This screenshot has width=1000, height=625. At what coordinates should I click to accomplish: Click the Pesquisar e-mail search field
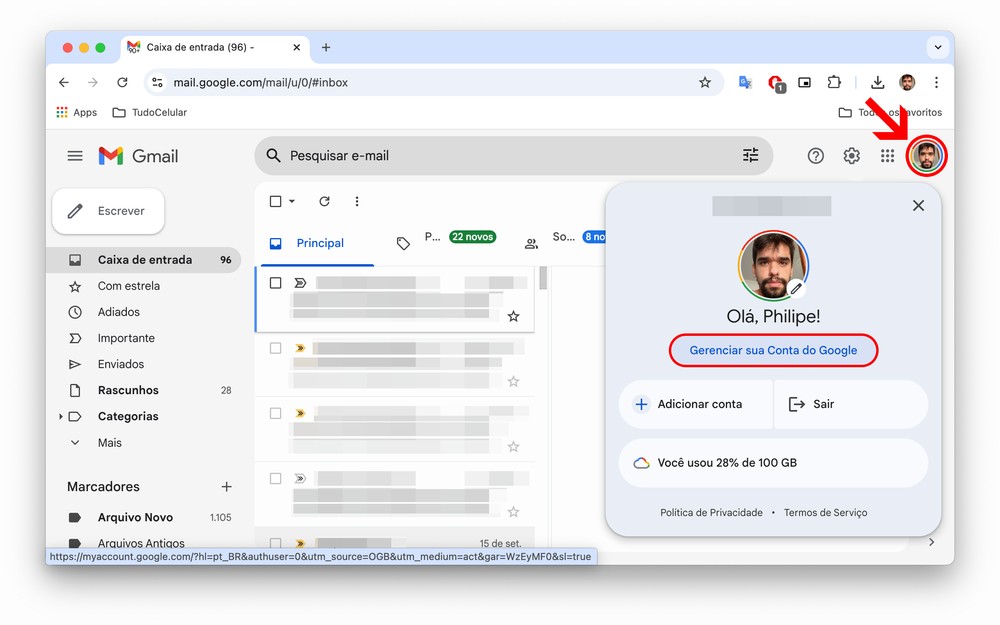500,156
